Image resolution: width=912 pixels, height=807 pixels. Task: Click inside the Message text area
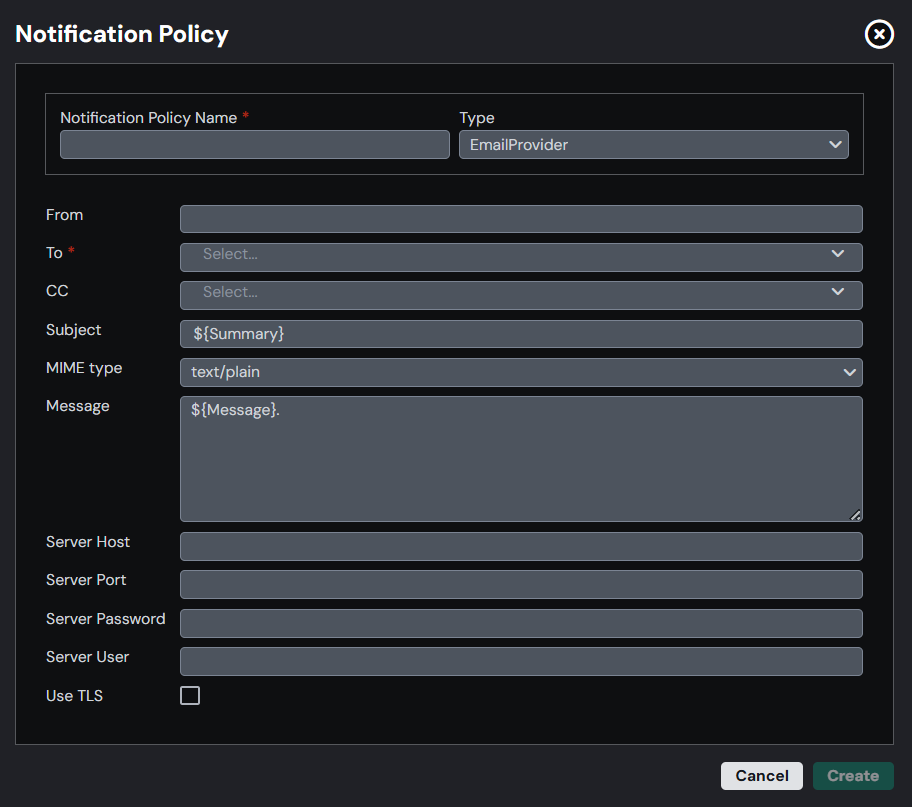coord(521,458)
